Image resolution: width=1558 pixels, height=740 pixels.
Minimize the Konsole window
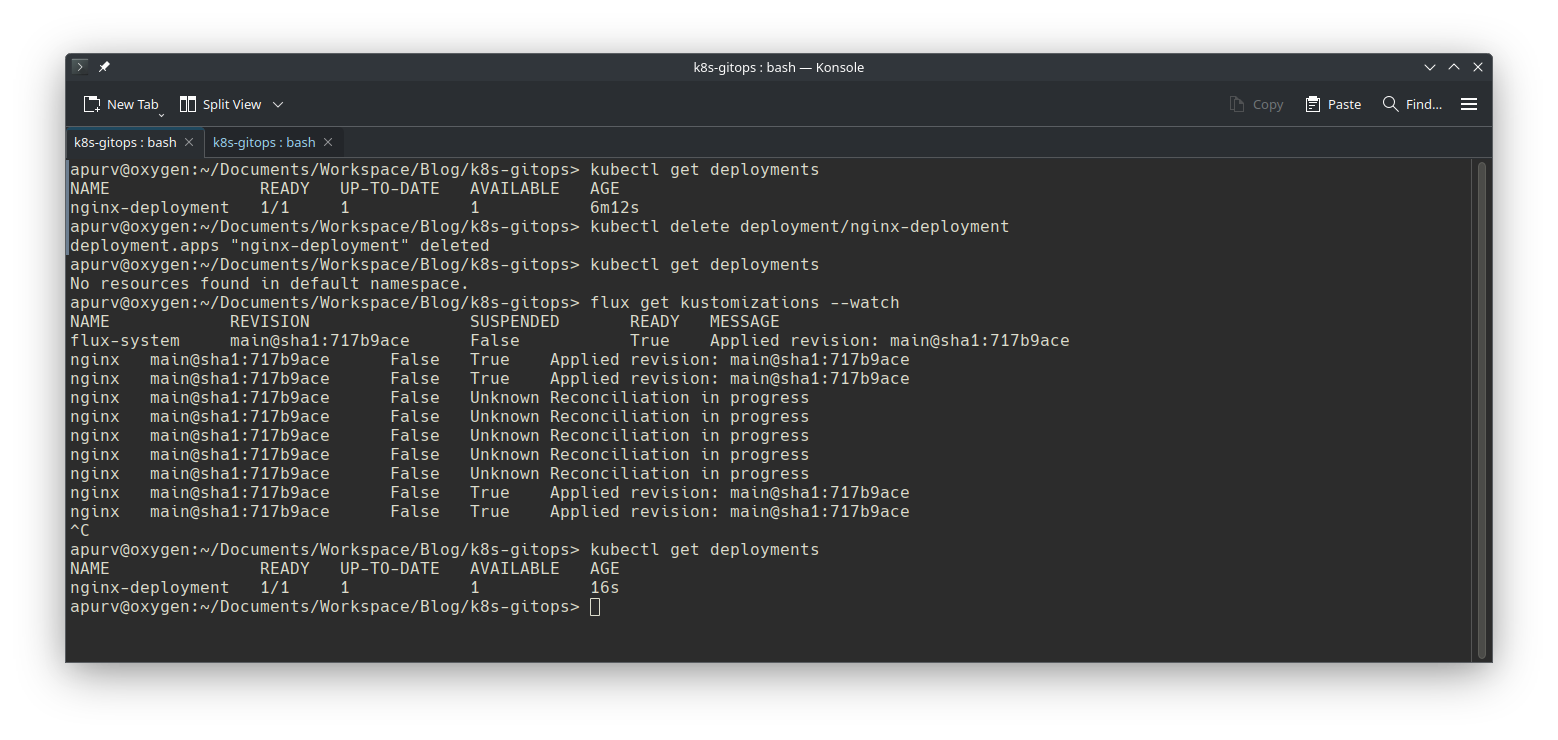tap(1430, 67)
